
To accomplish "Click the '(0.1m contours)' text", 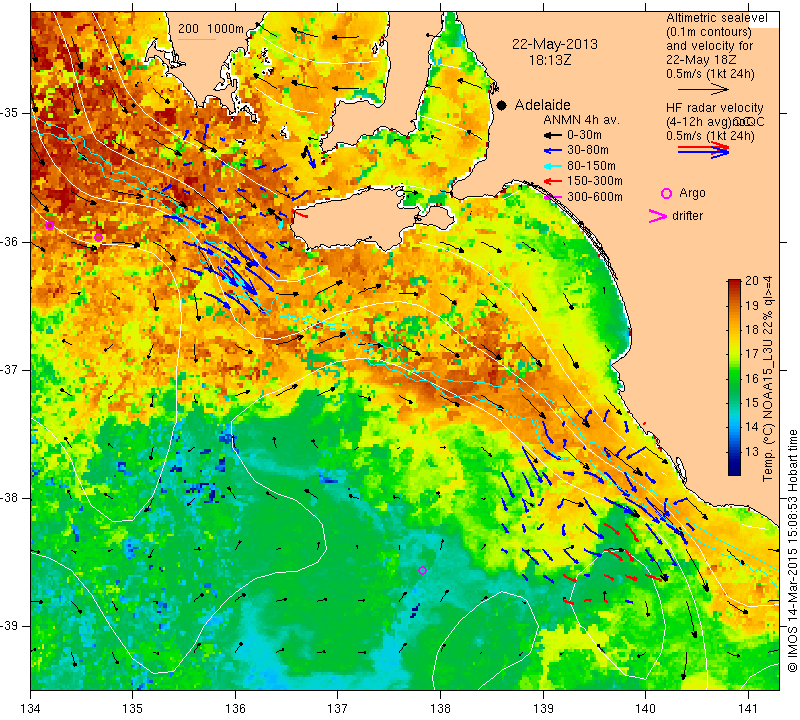I will pos(709,32).
